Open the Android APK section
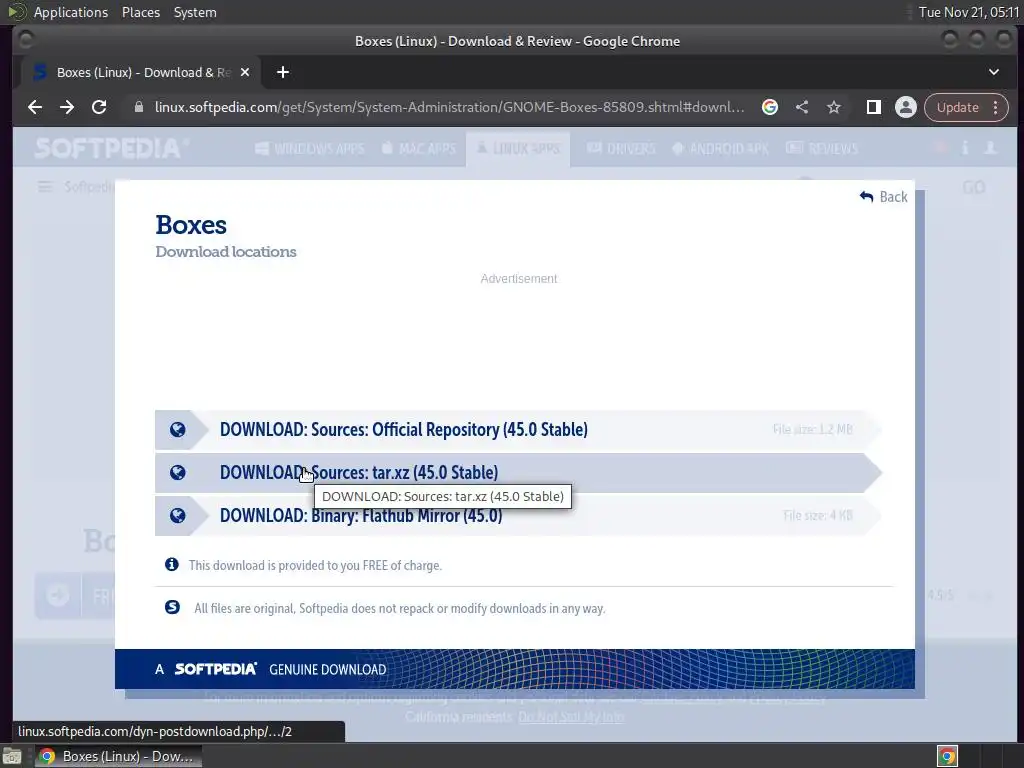 (720, 148)
